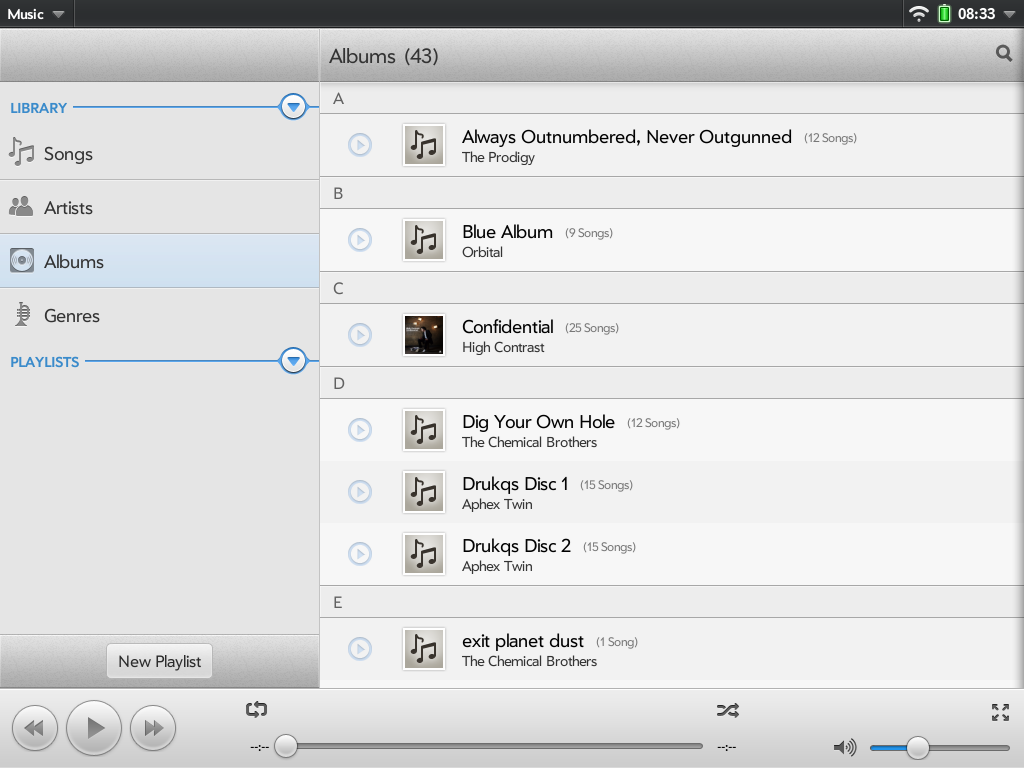Click the Drukqs Disc 1 artwork
The image size is (1024, 768).
click(424, 492)
